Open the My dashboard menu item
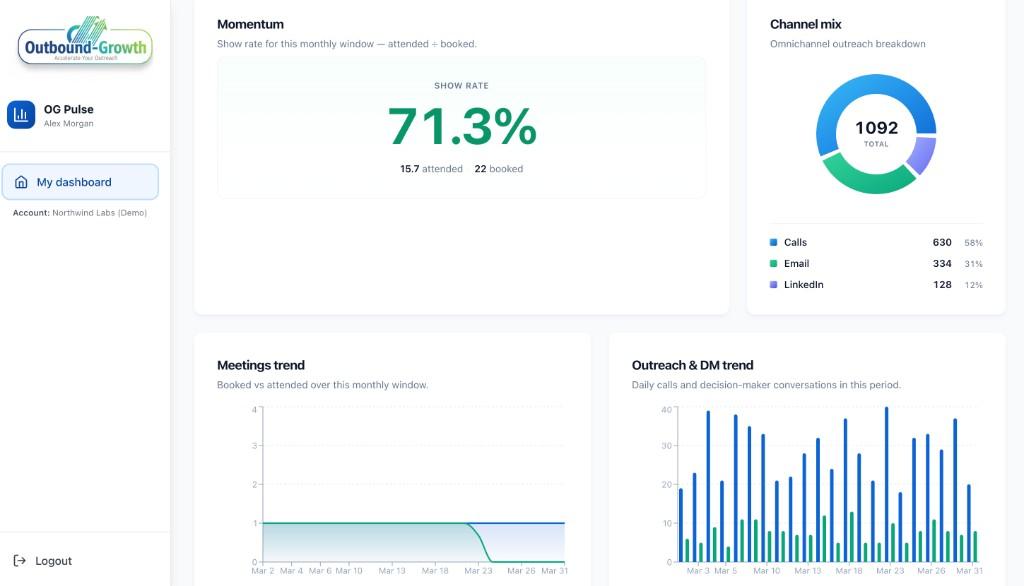Image resolution: width=1024 pixels, height=586 pixels. click(80, 182)
